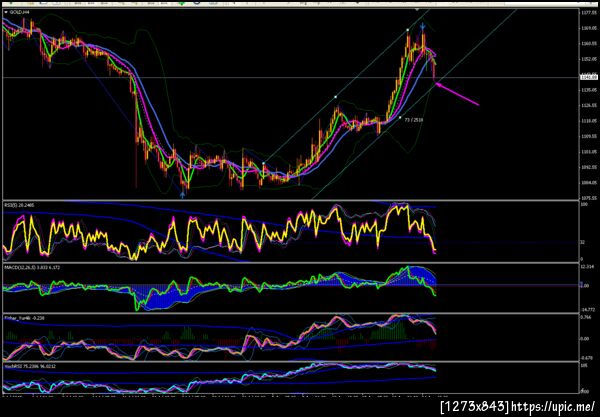The height and width of the screenshot is (417, 600).
Task: Select the blue up arrow below the price low
Action: tap(183, 195)
